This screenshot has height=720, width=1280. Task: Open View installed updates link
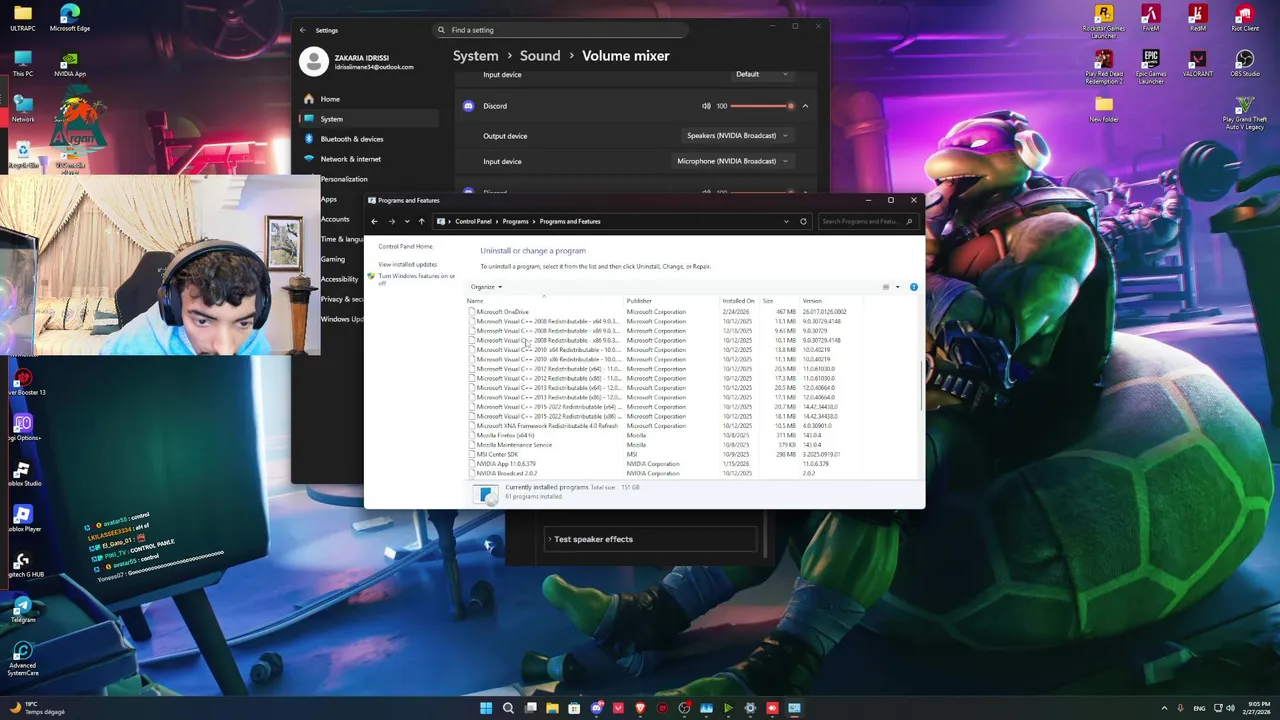[x=407, y=264]
